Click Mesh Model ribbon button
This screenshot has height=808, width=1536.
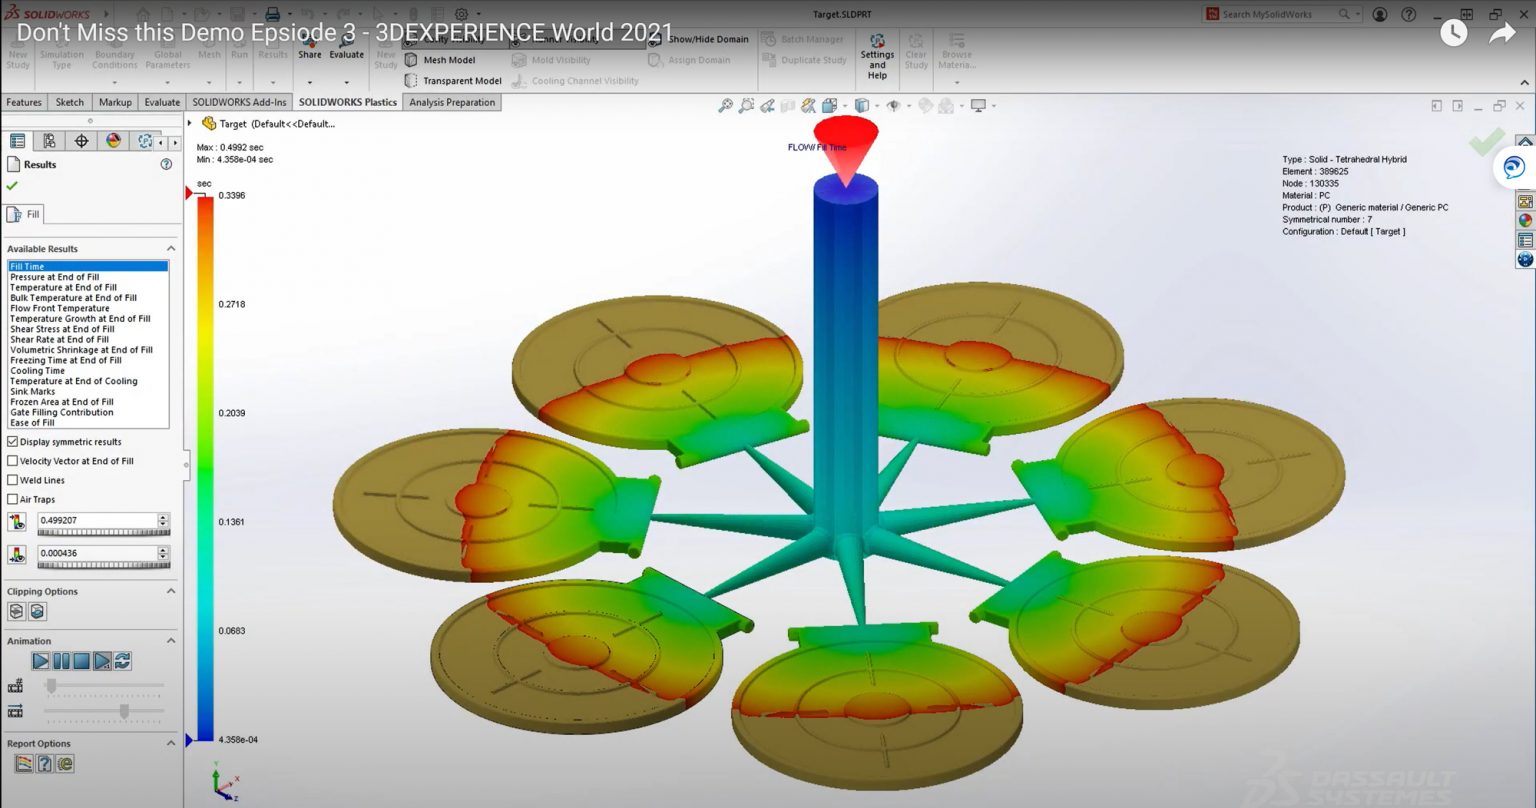[x=440, y=60]
